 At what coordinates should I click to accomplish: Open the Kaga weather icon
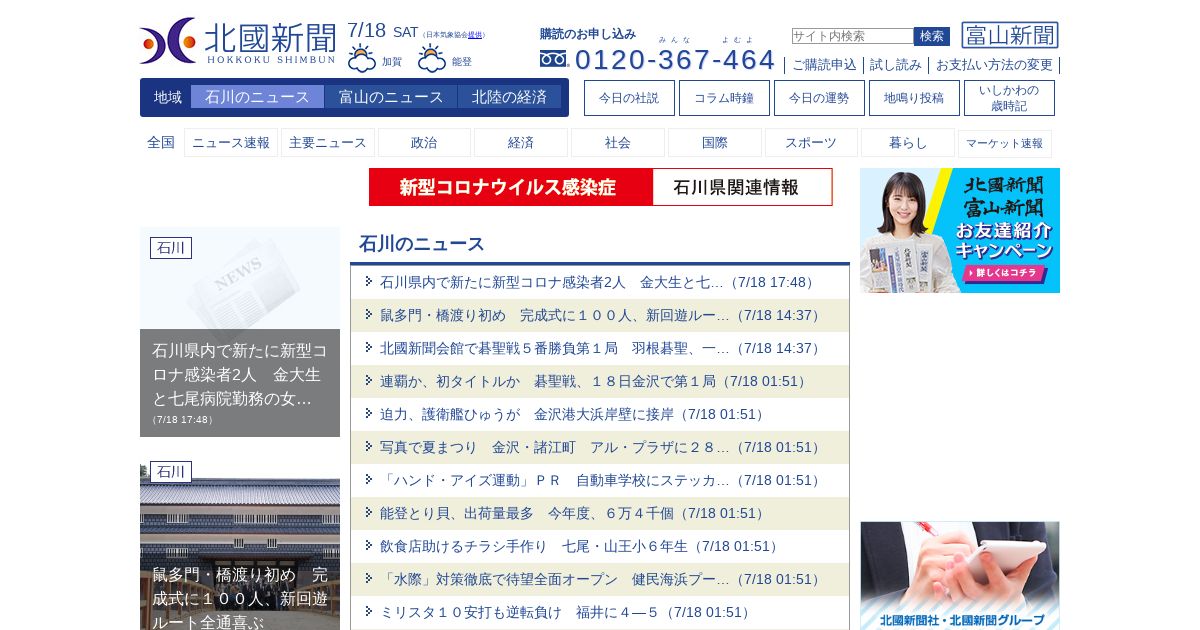[x=362, y=58]
